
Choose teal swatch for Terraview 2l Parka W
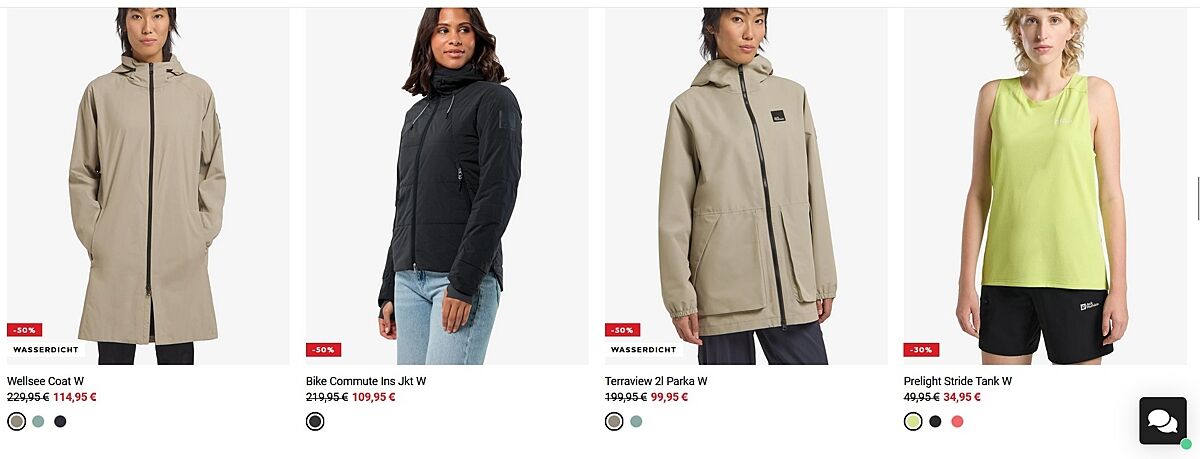point(636,422)
